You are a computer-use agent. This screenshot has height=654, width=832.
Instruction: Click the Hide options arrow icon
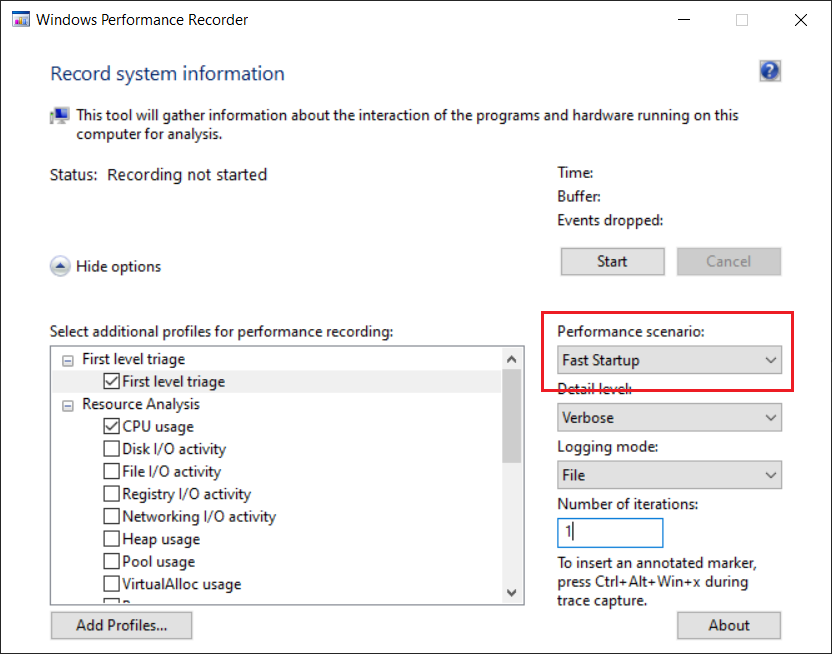click(x=60, y=266)
